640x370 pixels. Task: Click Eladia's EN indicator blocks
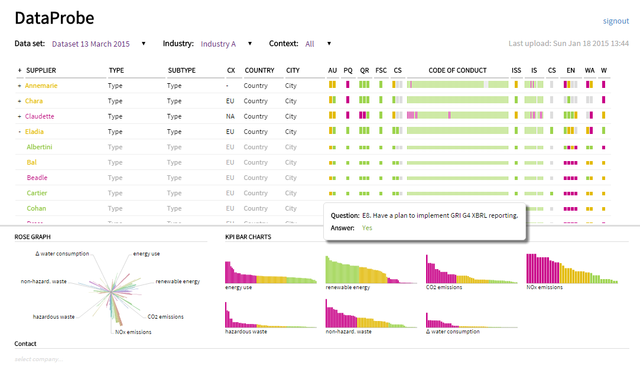(571, 131)
